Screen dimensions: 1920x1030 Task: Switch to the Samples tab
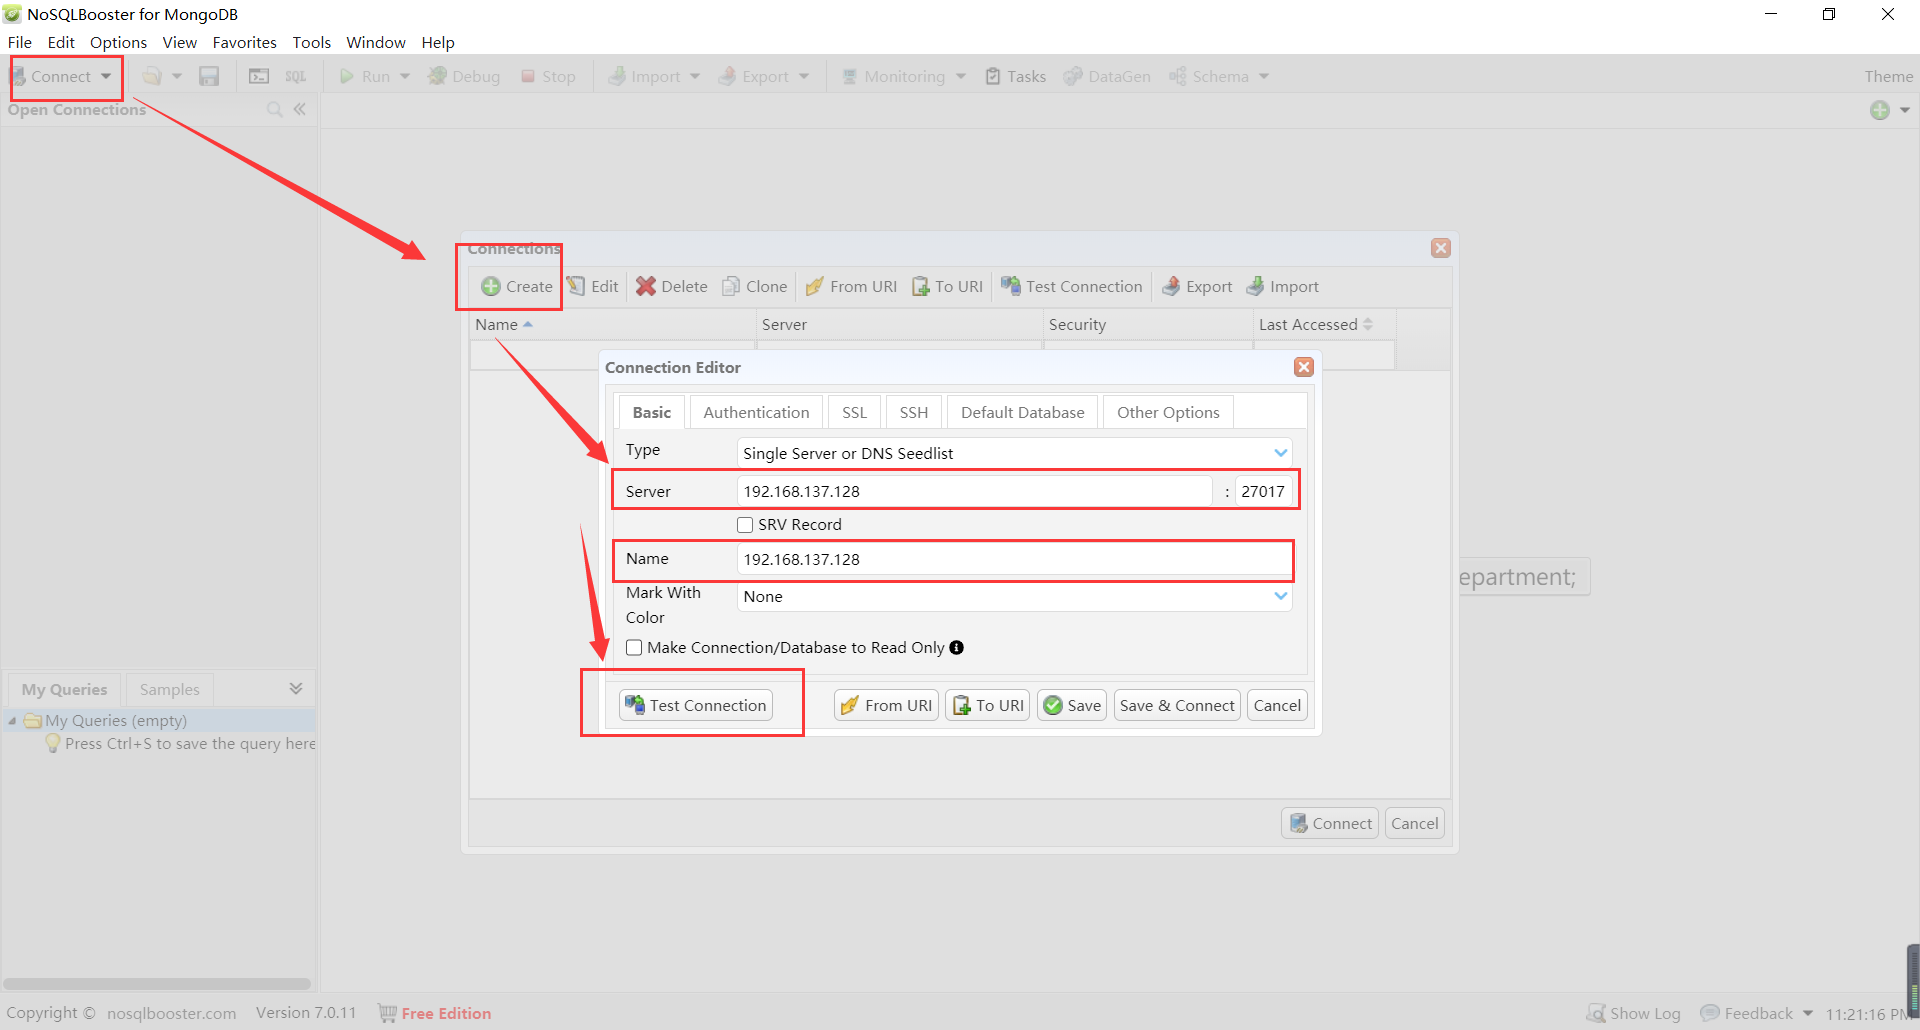tap(169, 689)
